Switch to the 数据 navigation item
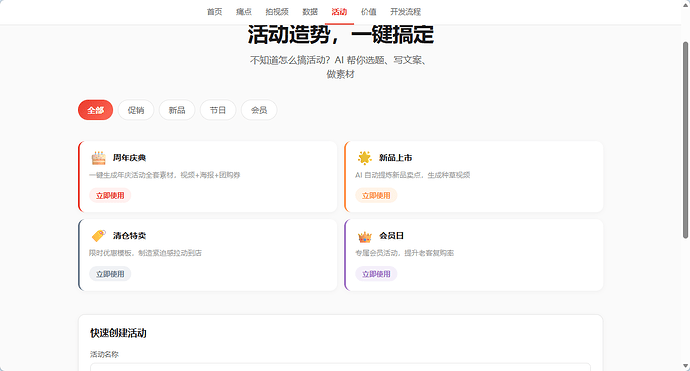 [x=310, y=12]
